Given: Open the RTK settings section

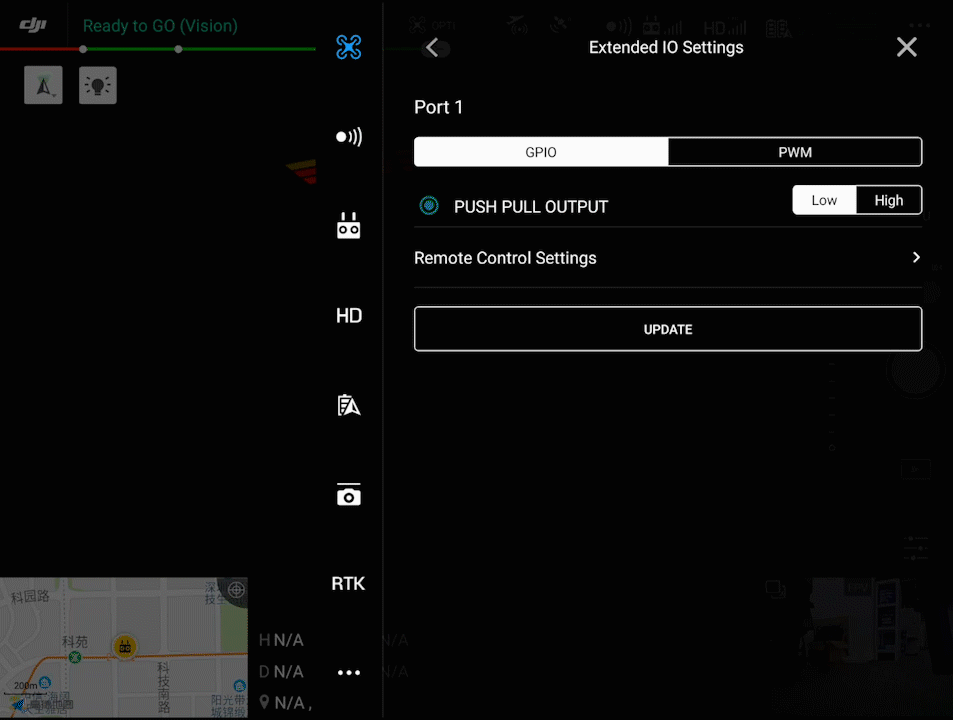Looking at the screenshot, I should (x=348, y=584).
